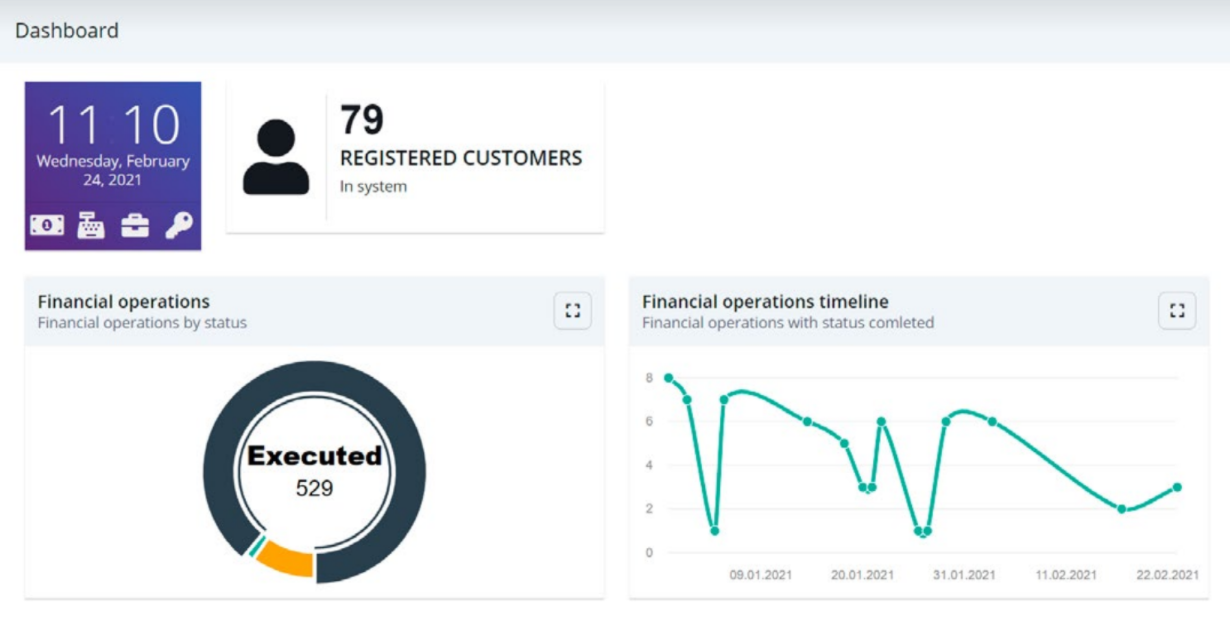Screen dimensions: 1230x625
Task: Select the briefcase icon in the clock widget
Action: coord(135,226)
